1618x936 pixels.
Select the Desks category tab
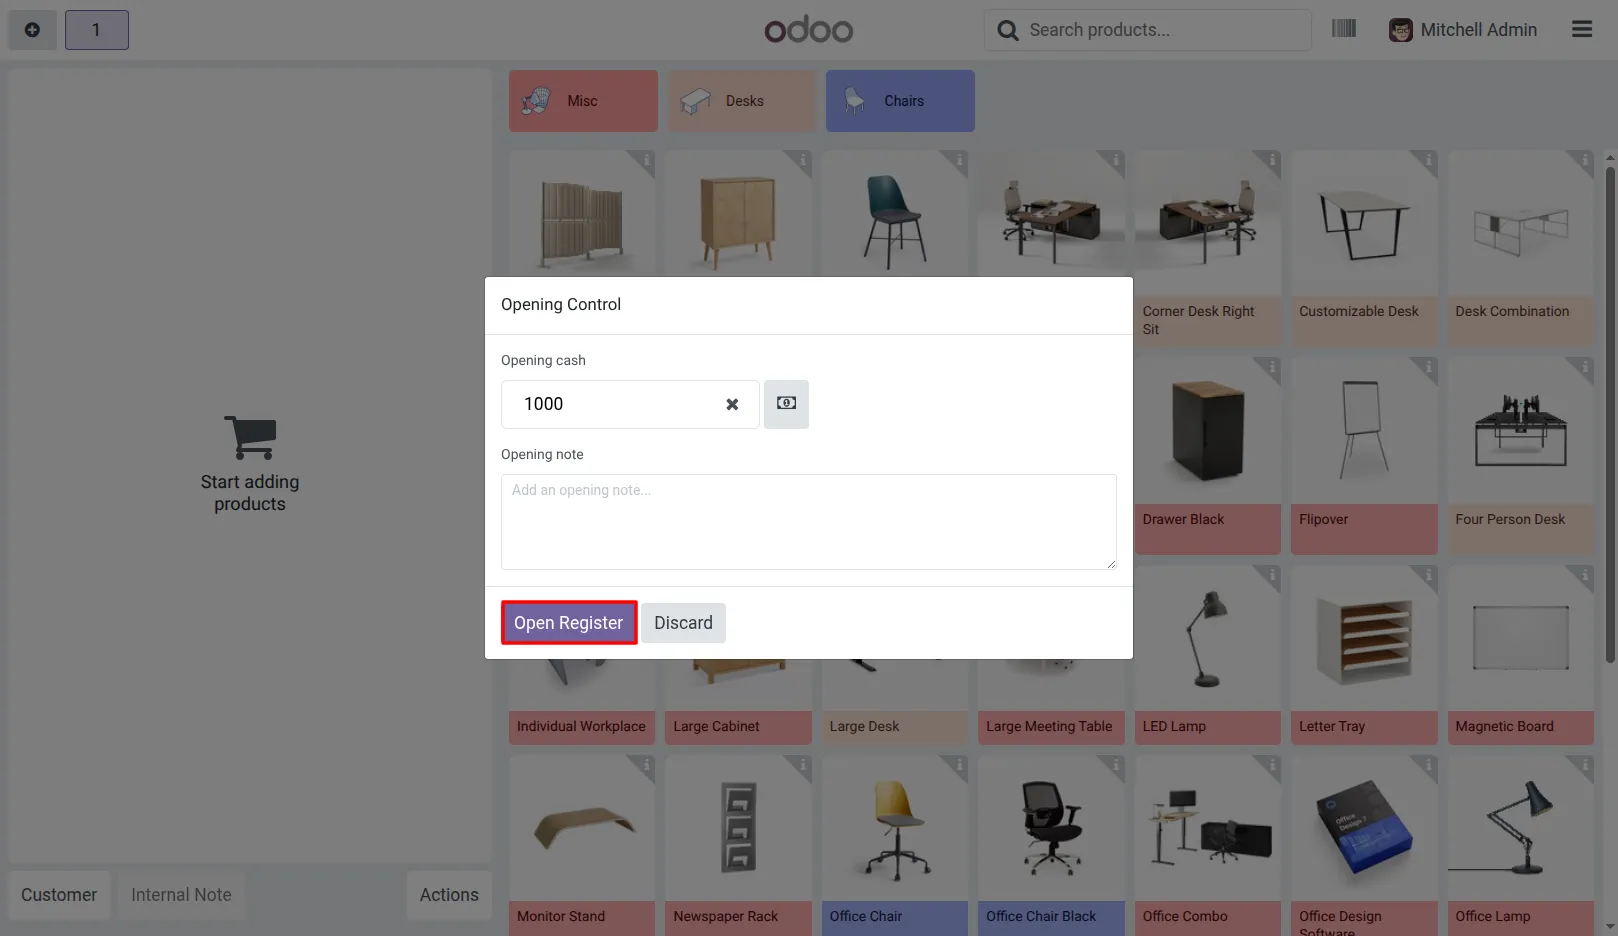coord(741,101)
